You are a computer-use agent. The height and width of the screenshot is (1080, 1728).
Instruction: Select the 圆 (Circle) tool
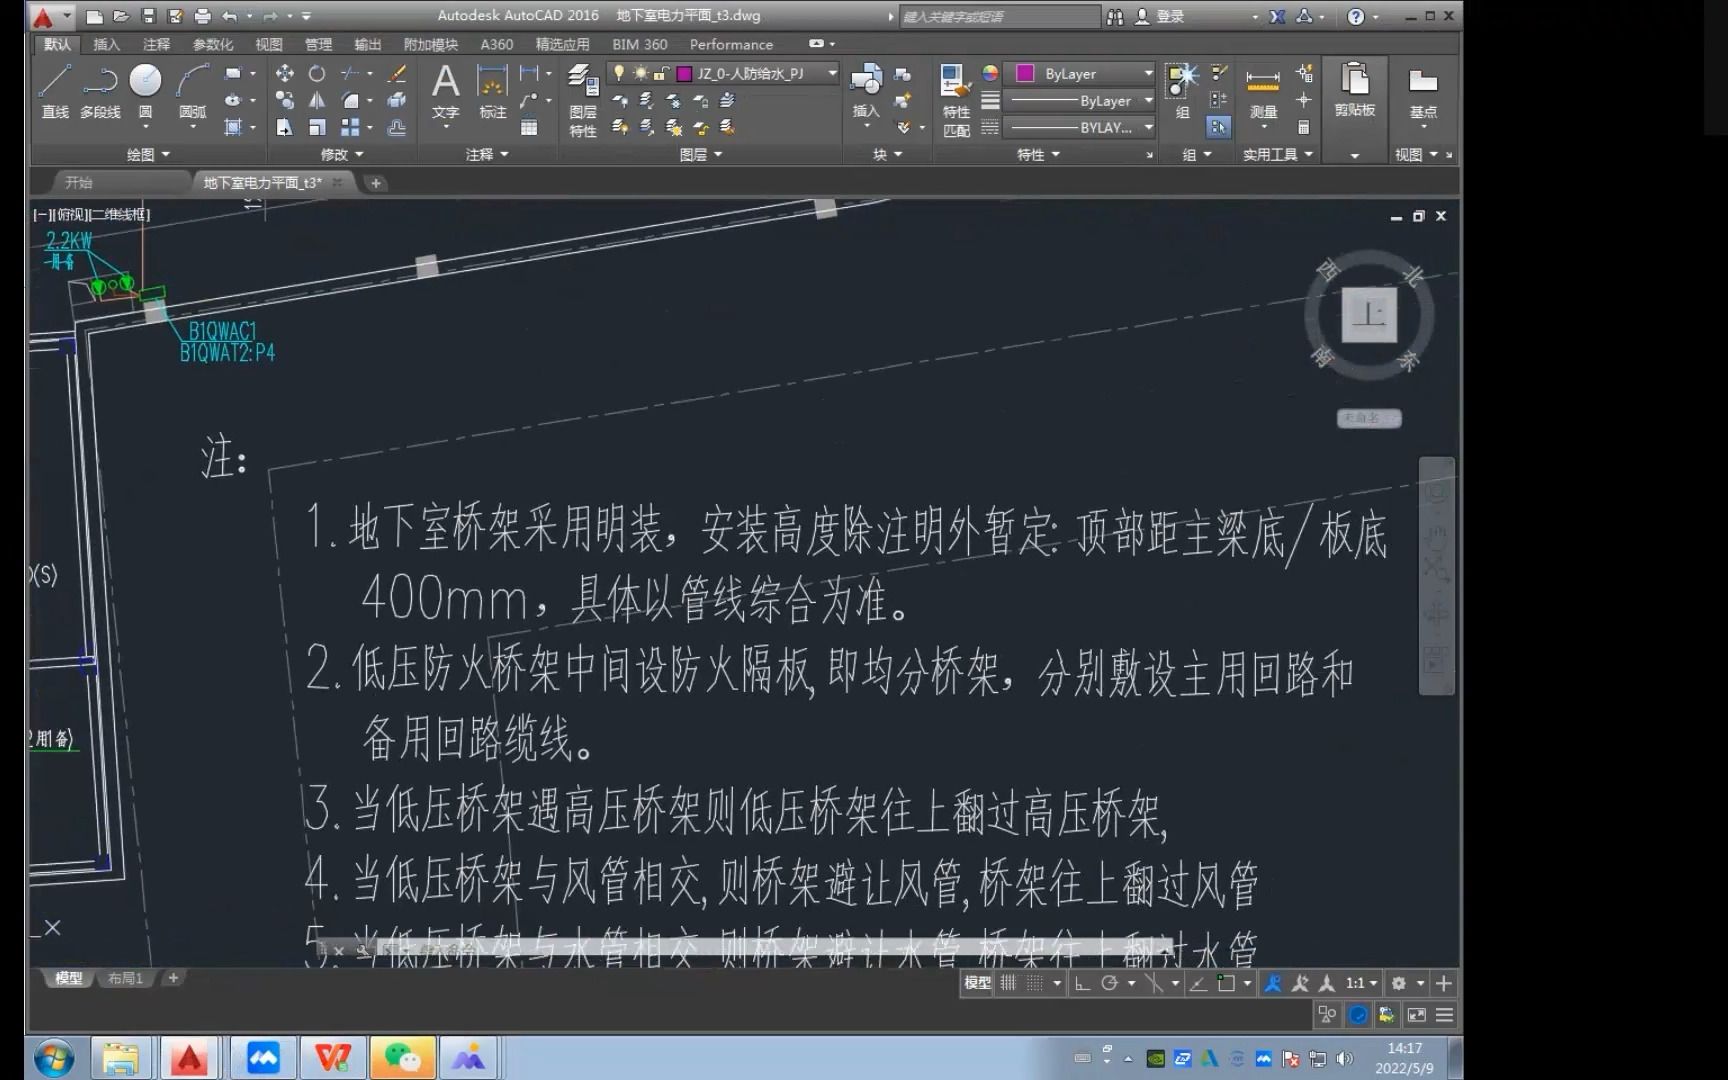tap(144, 80)
